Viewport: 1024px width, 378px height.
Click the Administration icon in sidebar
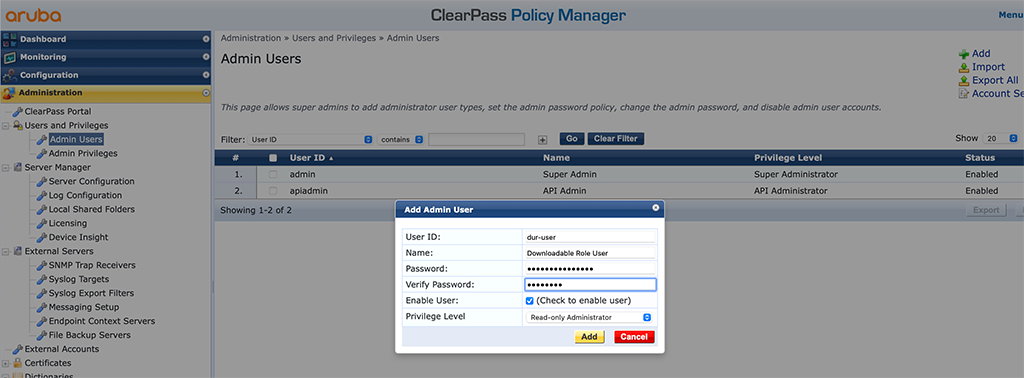click(x=8, y=93)
